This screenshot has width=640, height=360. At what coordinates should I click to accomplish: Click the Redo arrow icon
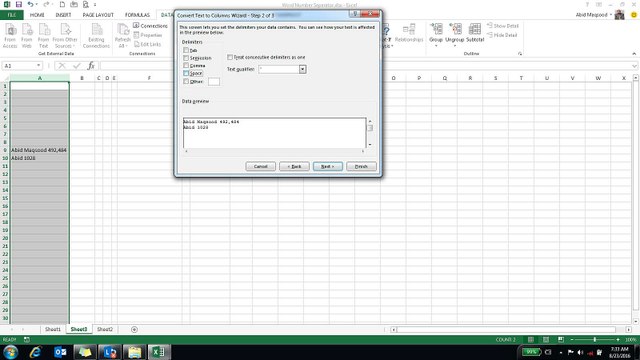coord(46,4)
